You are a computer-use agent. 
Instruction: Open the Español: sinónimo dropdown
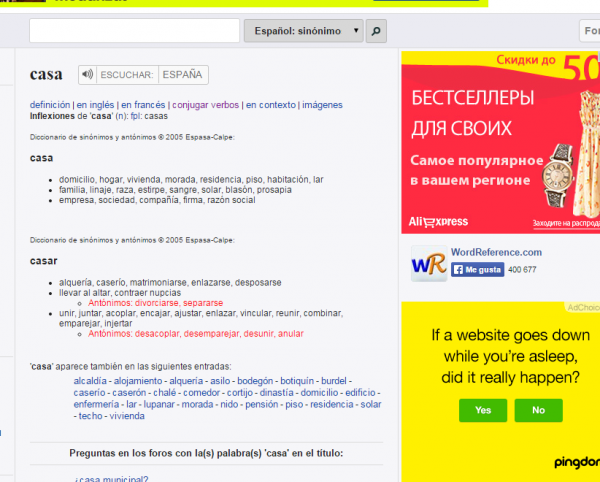(x=304, y=31)
